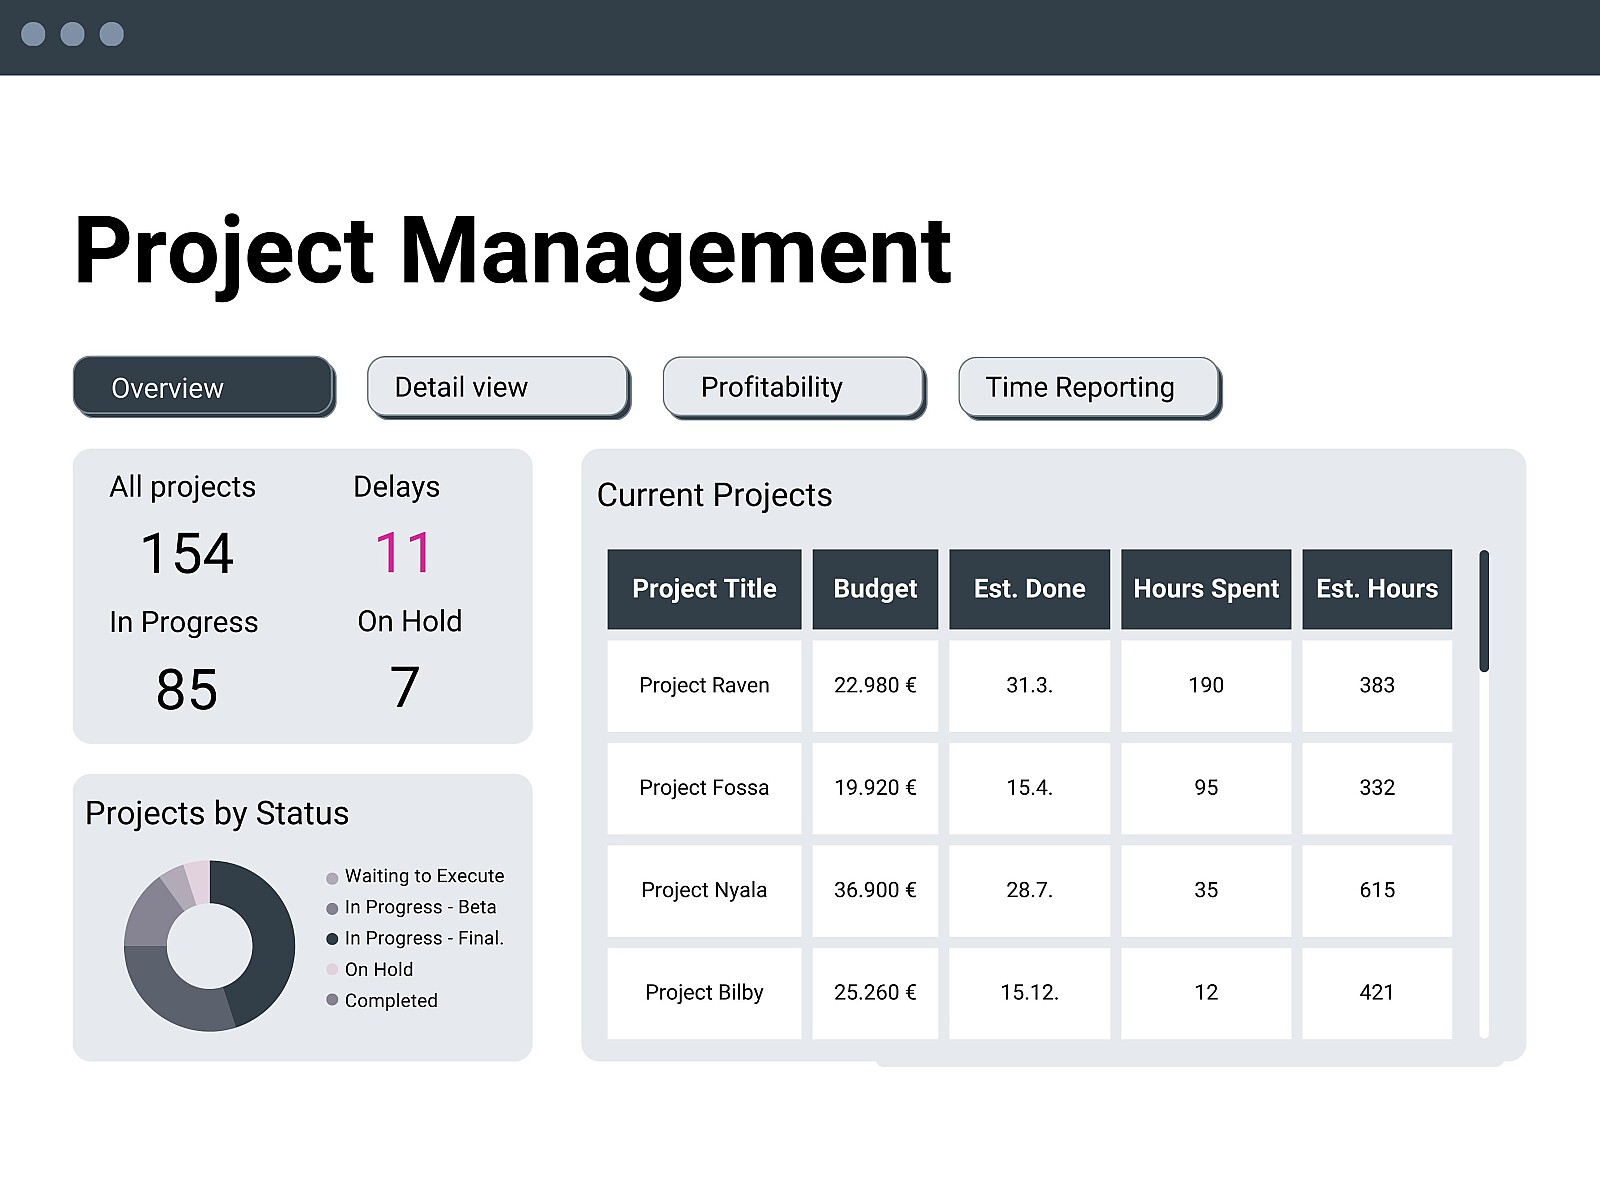Sort by the Hours Spent column header
The image size is (1600, 1200).
click(x=1205, y=589)
